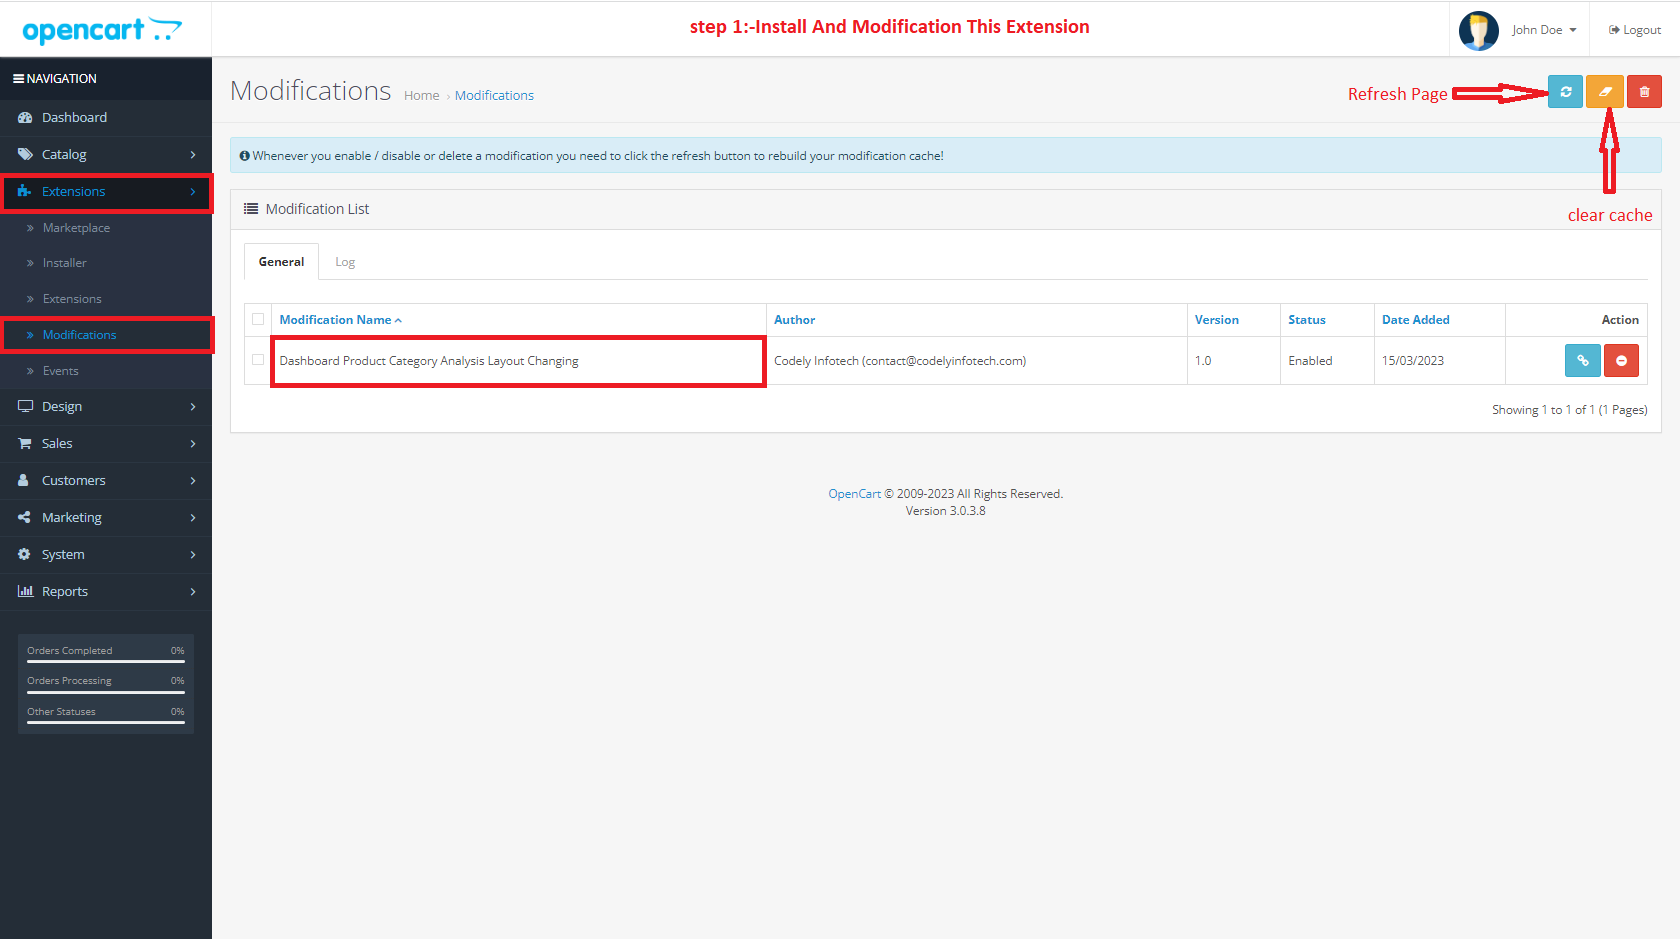
Task: Sort by Modification Name column header
Action: pyautogui.click(x=336, y=320)
